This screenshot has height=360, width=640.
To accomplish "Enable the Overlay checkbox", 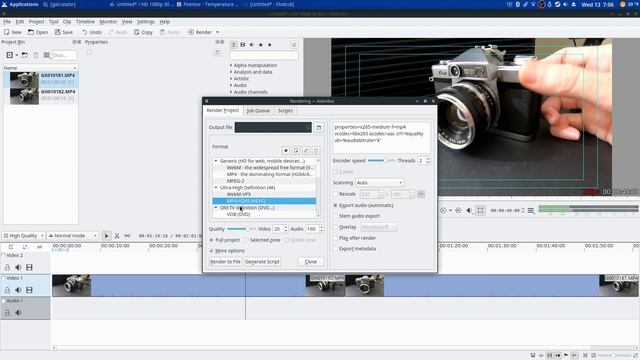I will coord(336,227).
